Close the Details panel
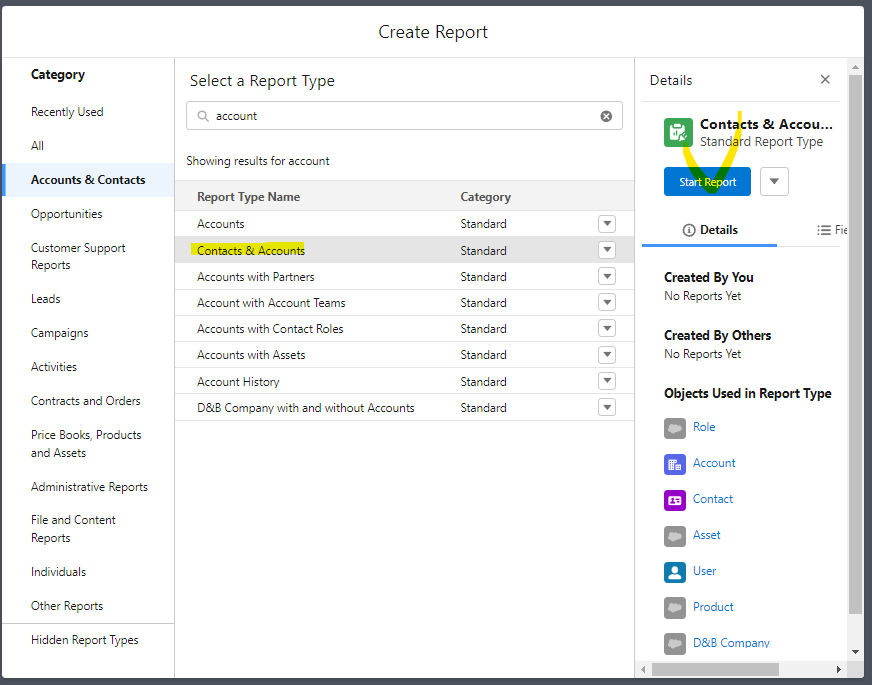This screenshot has width=872, height=685. coord(825,80)
